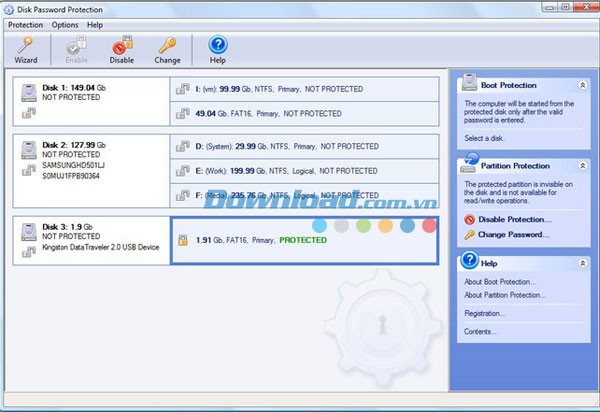Click the red icon beside Disable Protection
600x412 pixels.
point(470,220)
